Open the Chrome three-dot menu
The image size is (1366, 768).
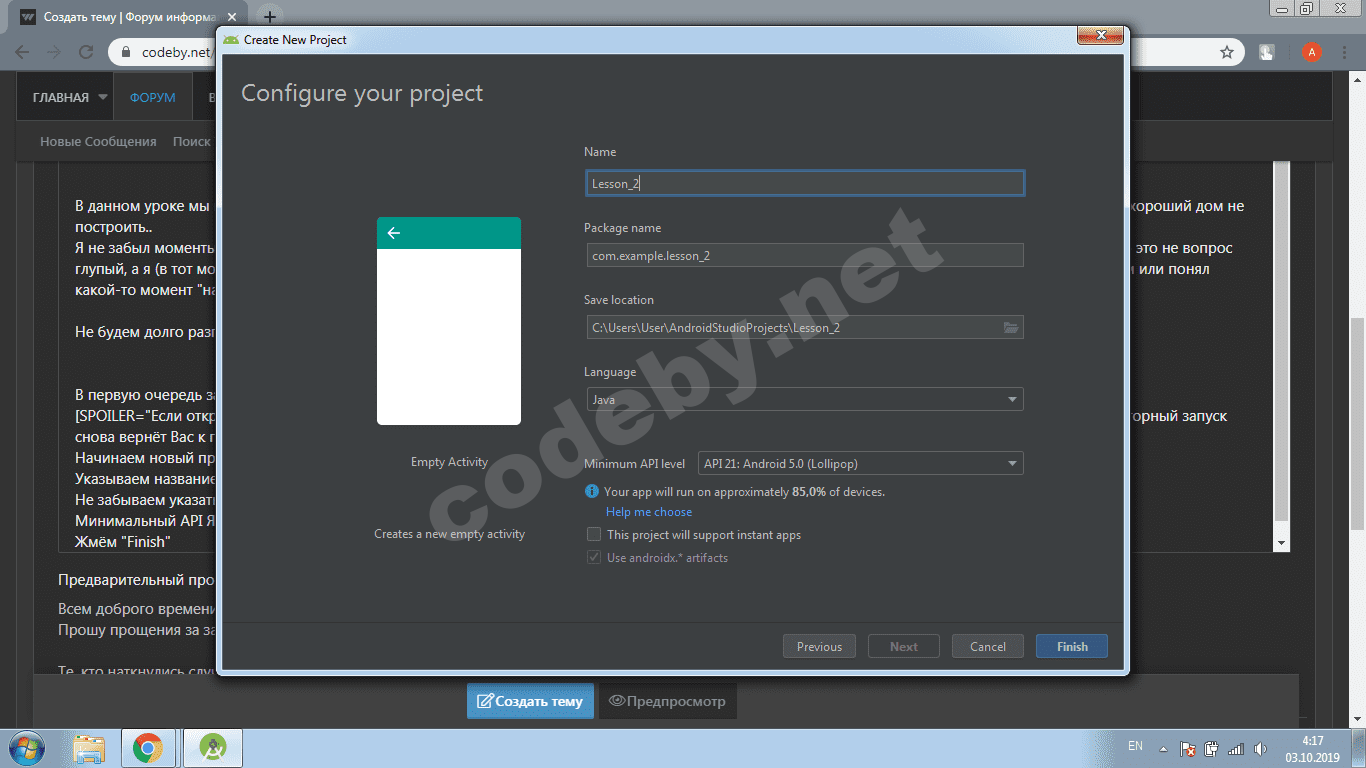(x=1346, y=52)
